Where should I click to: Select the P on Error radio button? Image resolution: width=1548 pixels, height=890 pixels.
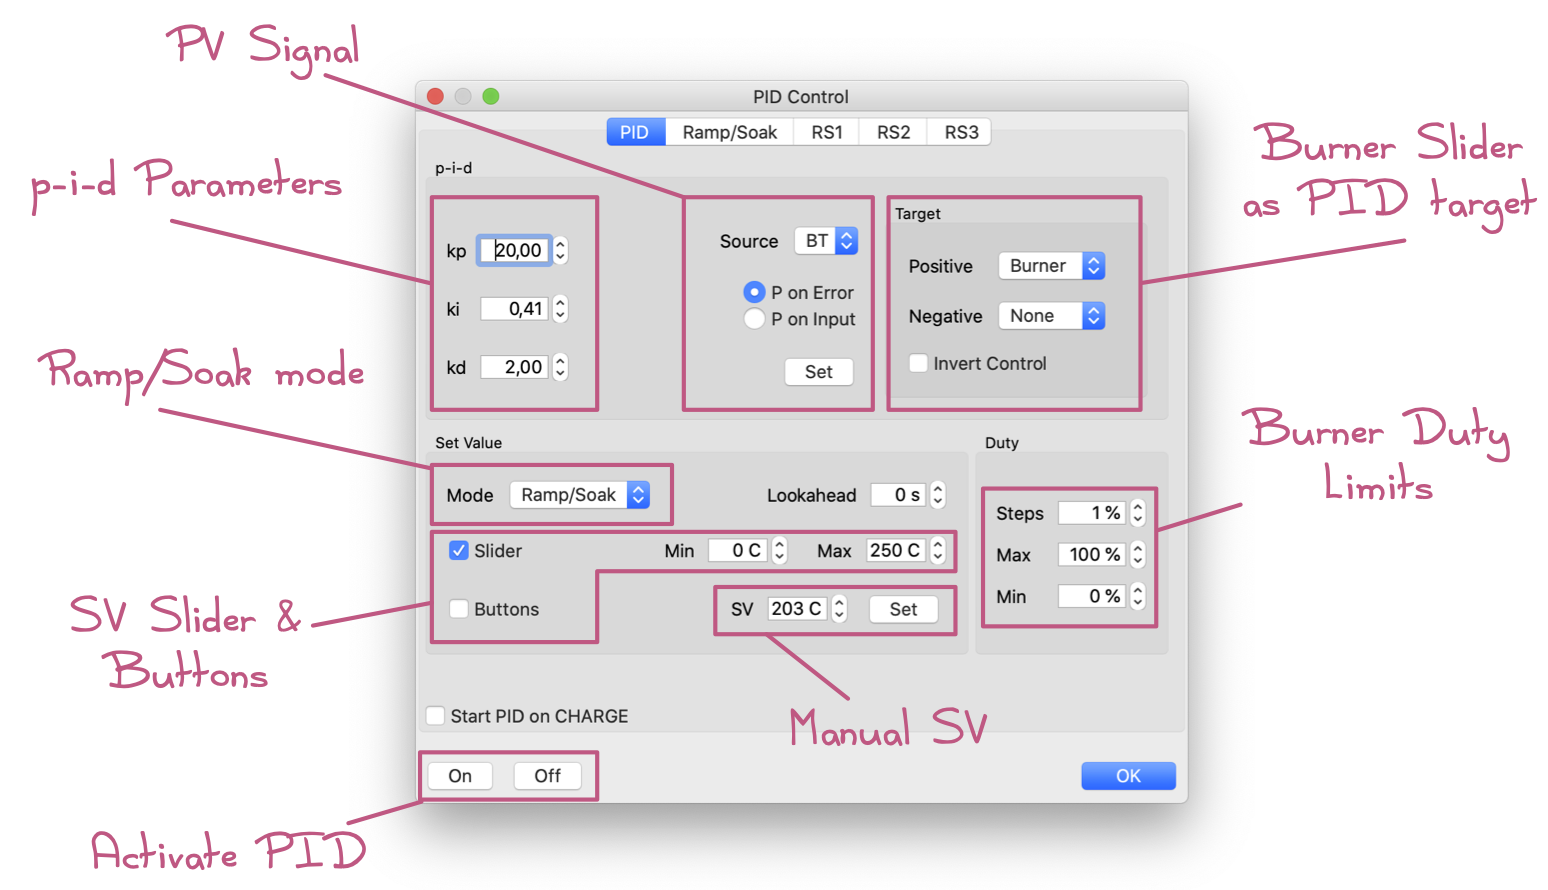click(755, 292)
